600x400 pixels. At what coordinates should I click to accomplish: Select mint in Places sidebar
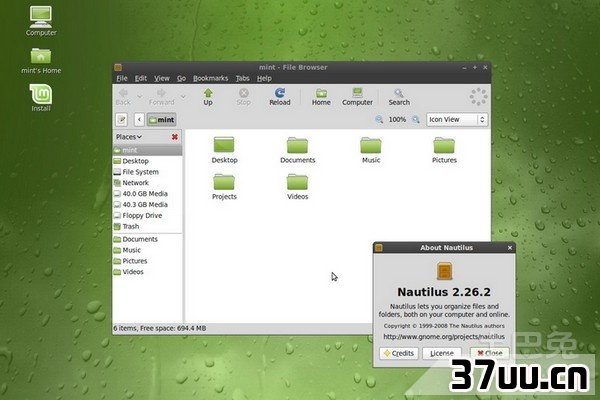point(147,150)
